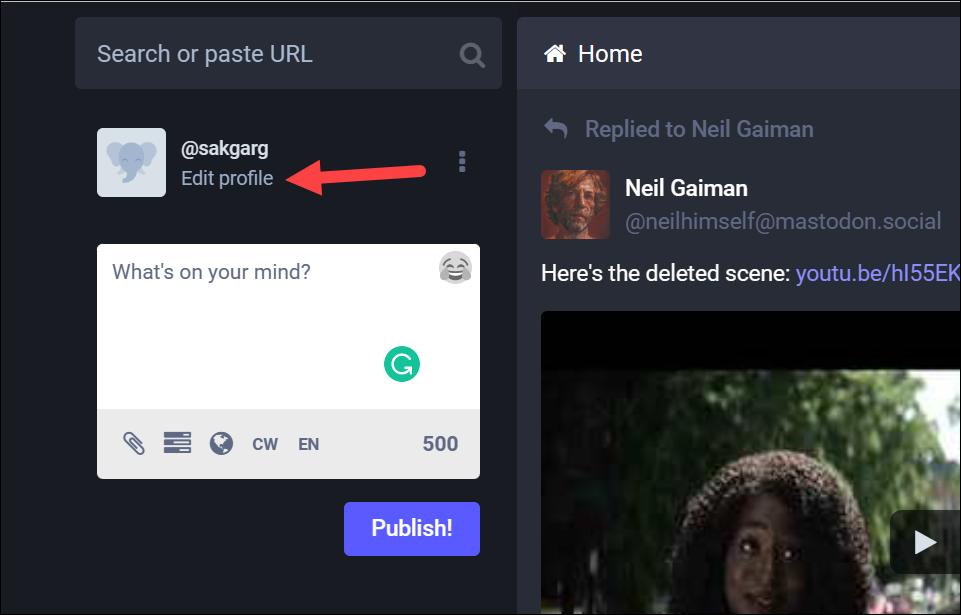
Task: Click the search magnifier icon
Action: point(473,55)
